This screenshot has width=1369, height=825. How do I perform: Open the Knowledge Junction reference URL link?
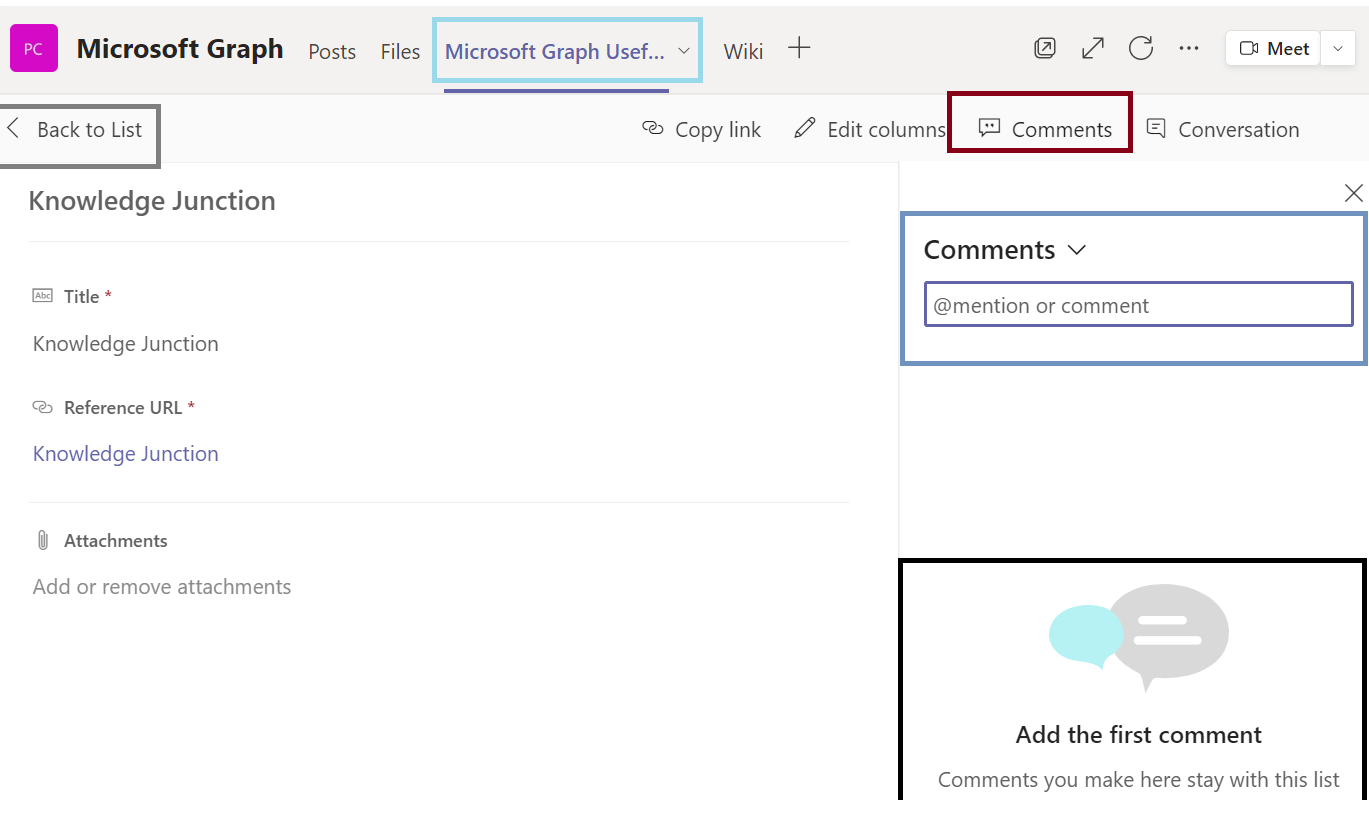pos(126,454)
